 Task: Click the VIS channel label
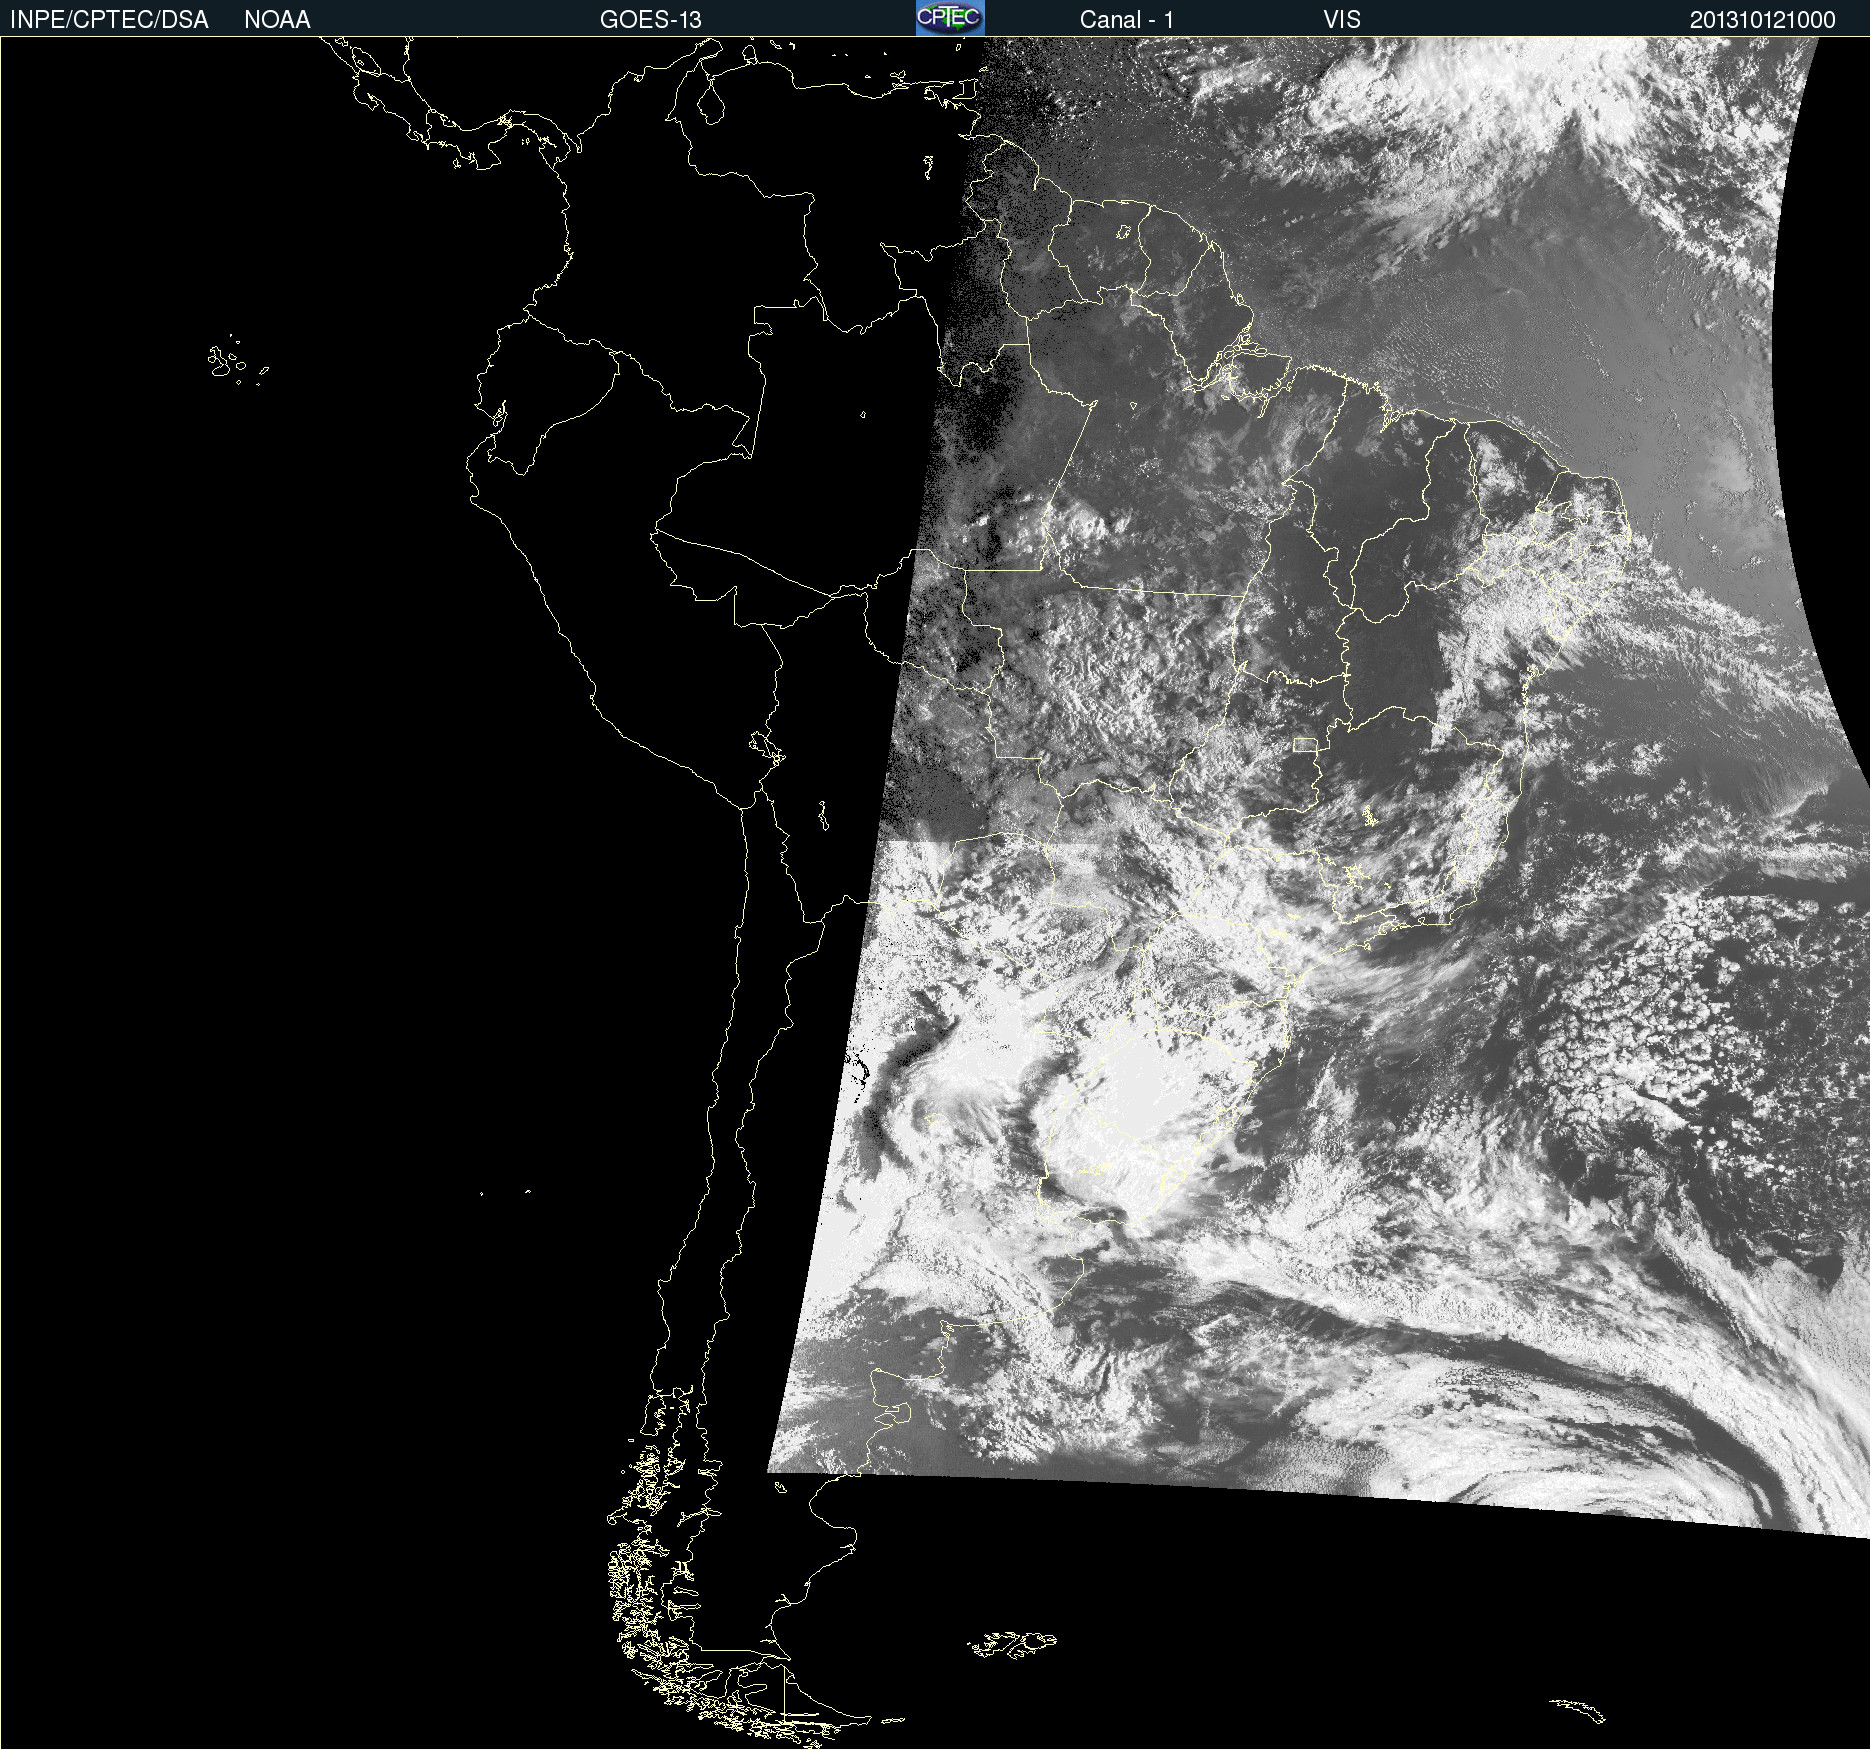pos(1342,20)
